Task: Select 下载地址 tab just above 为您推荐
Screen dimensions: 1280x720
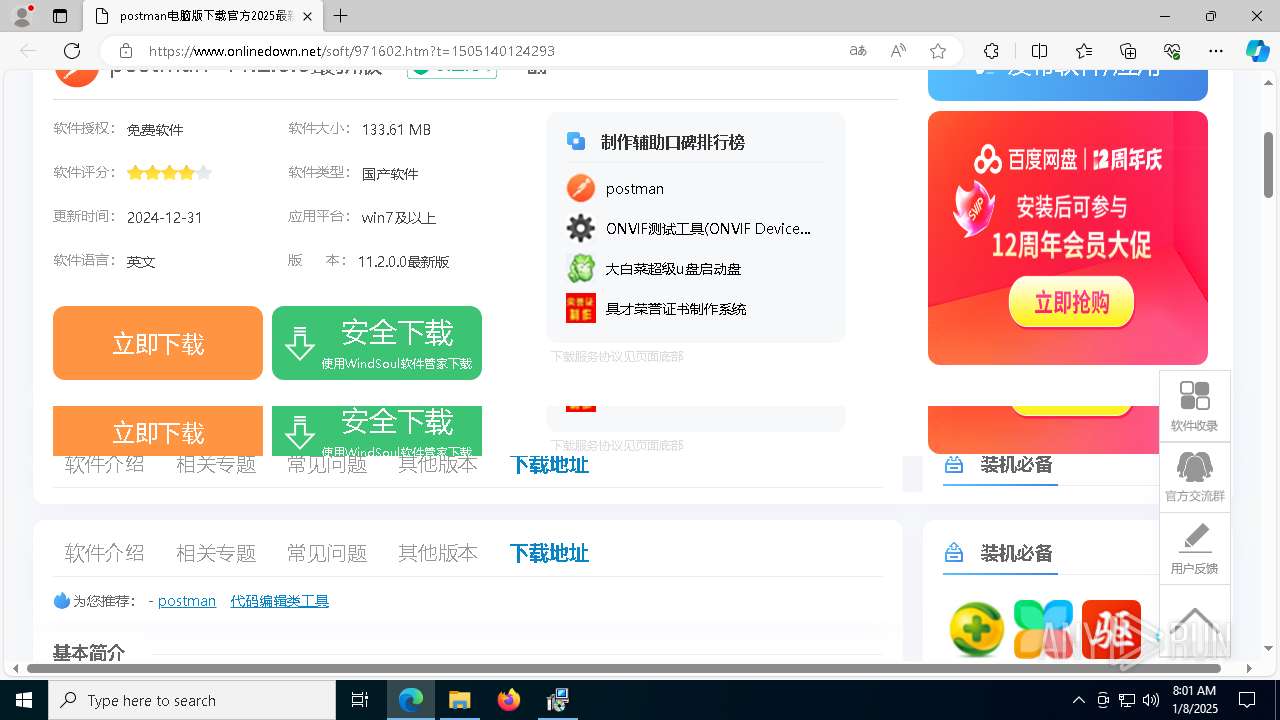Action: 549,553
